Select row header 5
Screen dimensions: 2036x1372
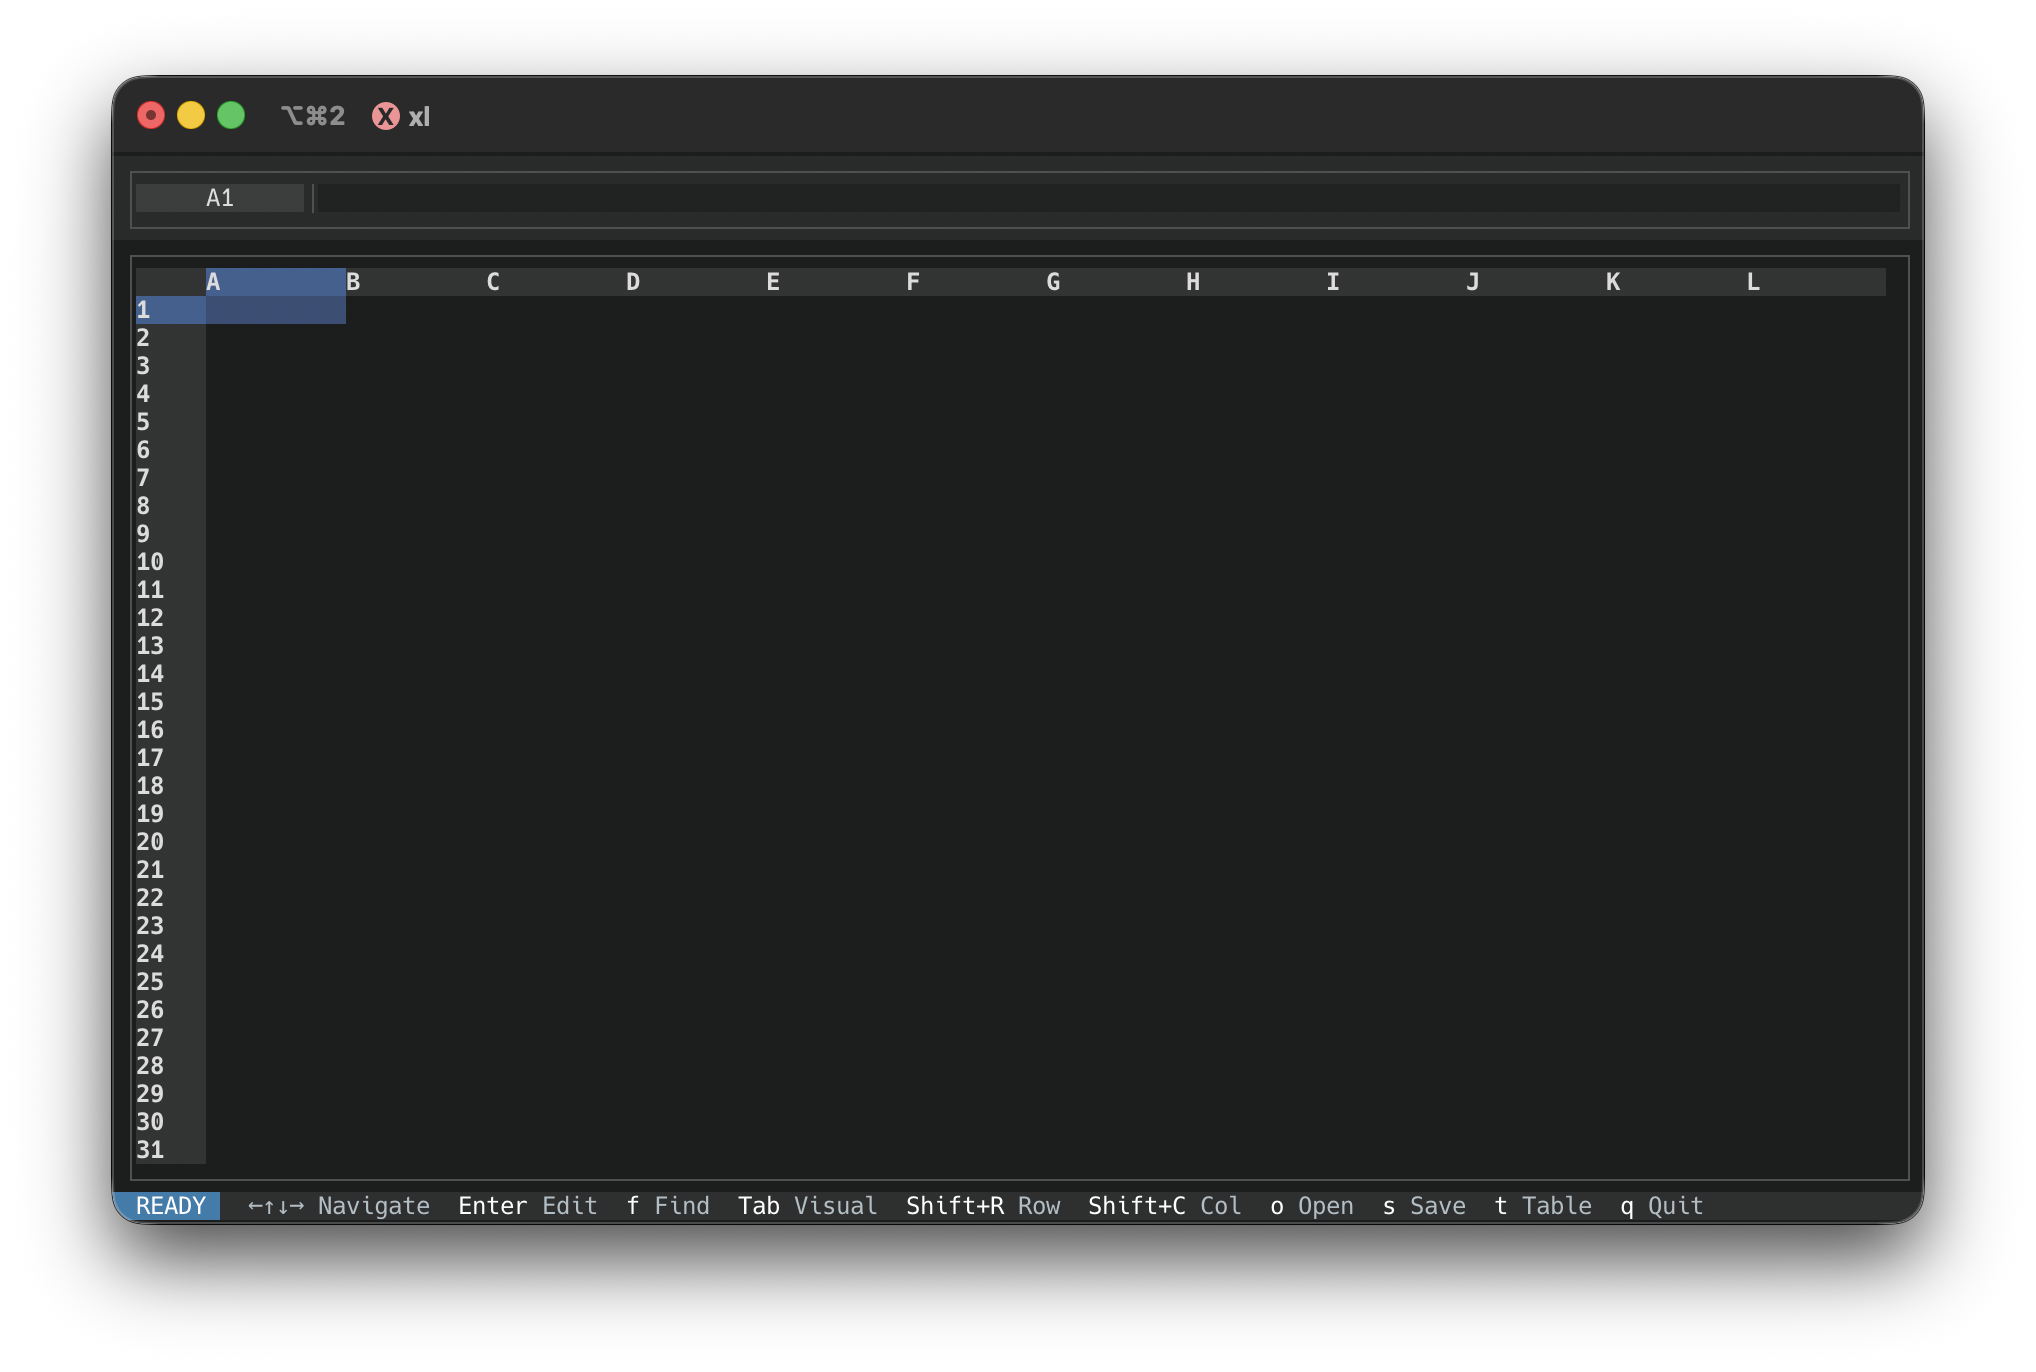(171, 422)
